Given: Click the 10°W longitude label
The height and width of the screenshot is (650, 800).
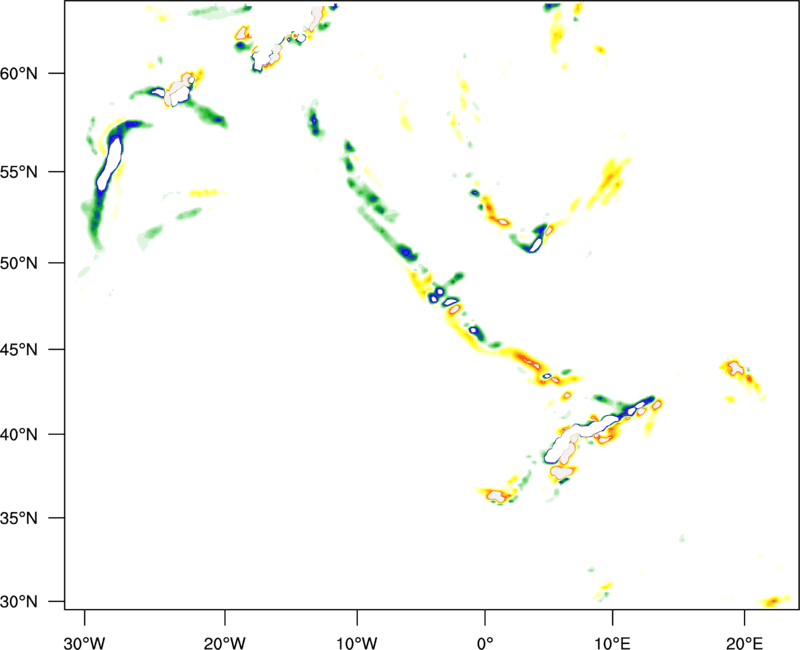Looking at the screenshot, I should pos(357,643).
